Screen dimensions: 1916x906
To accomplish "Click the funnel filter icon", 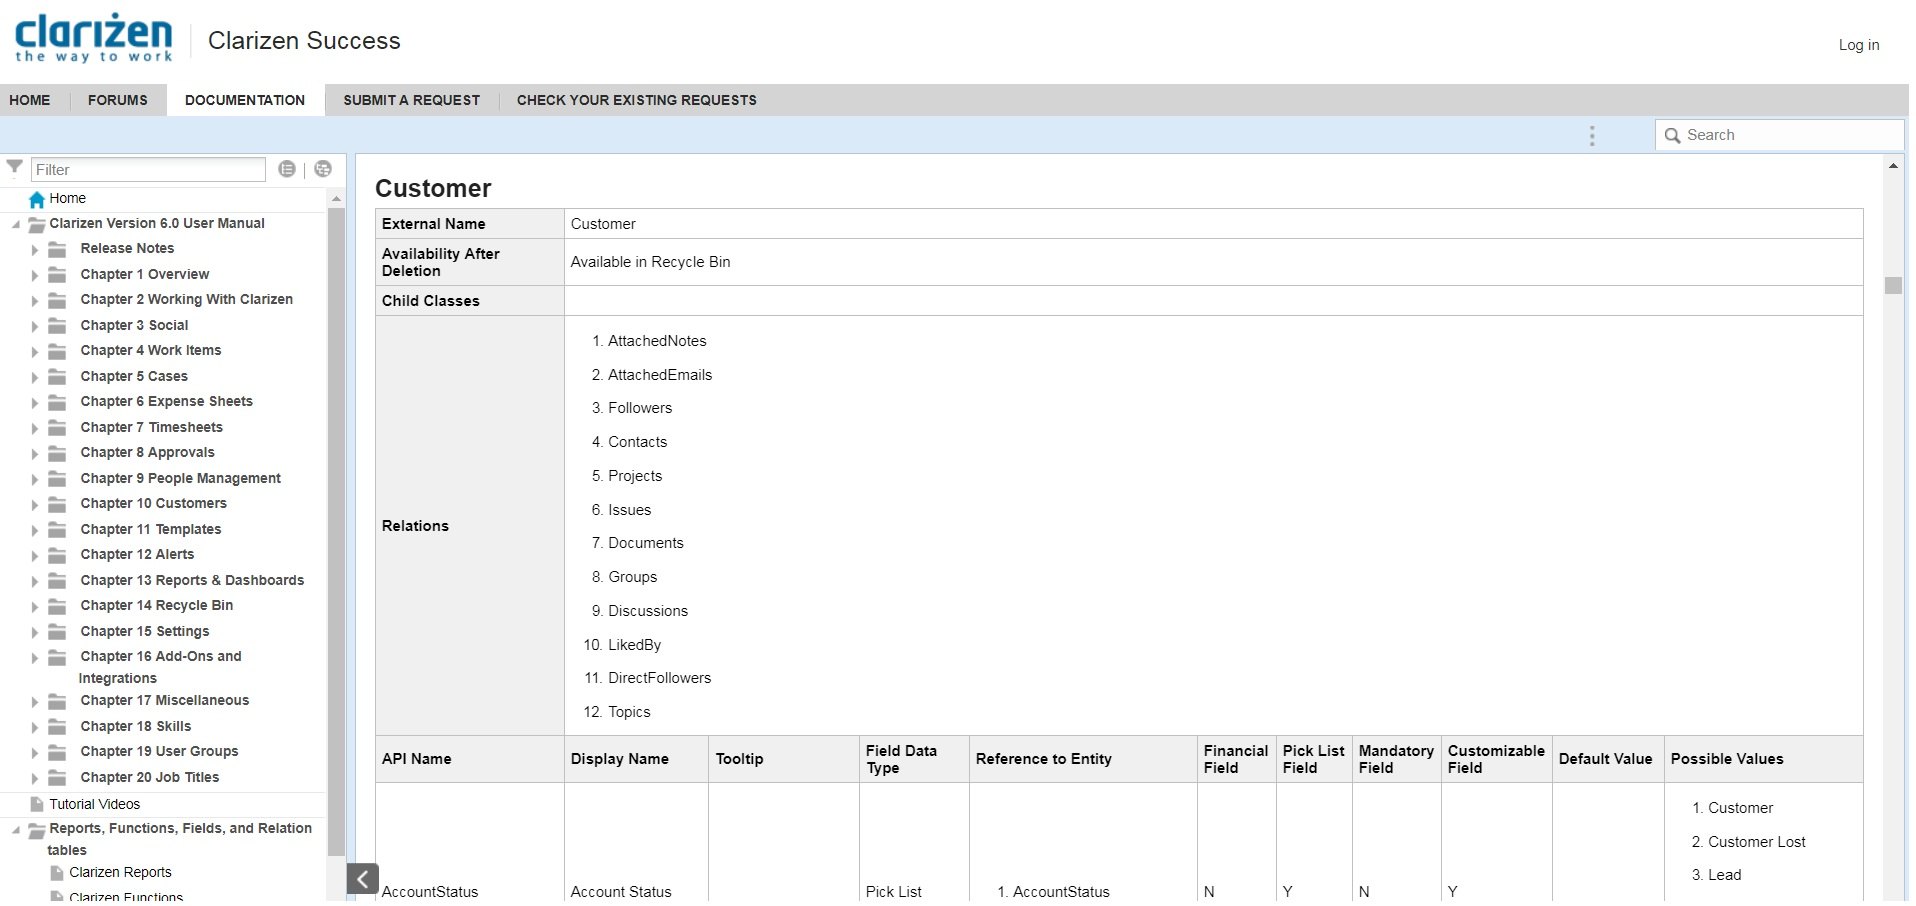I will tap(14, 167).
